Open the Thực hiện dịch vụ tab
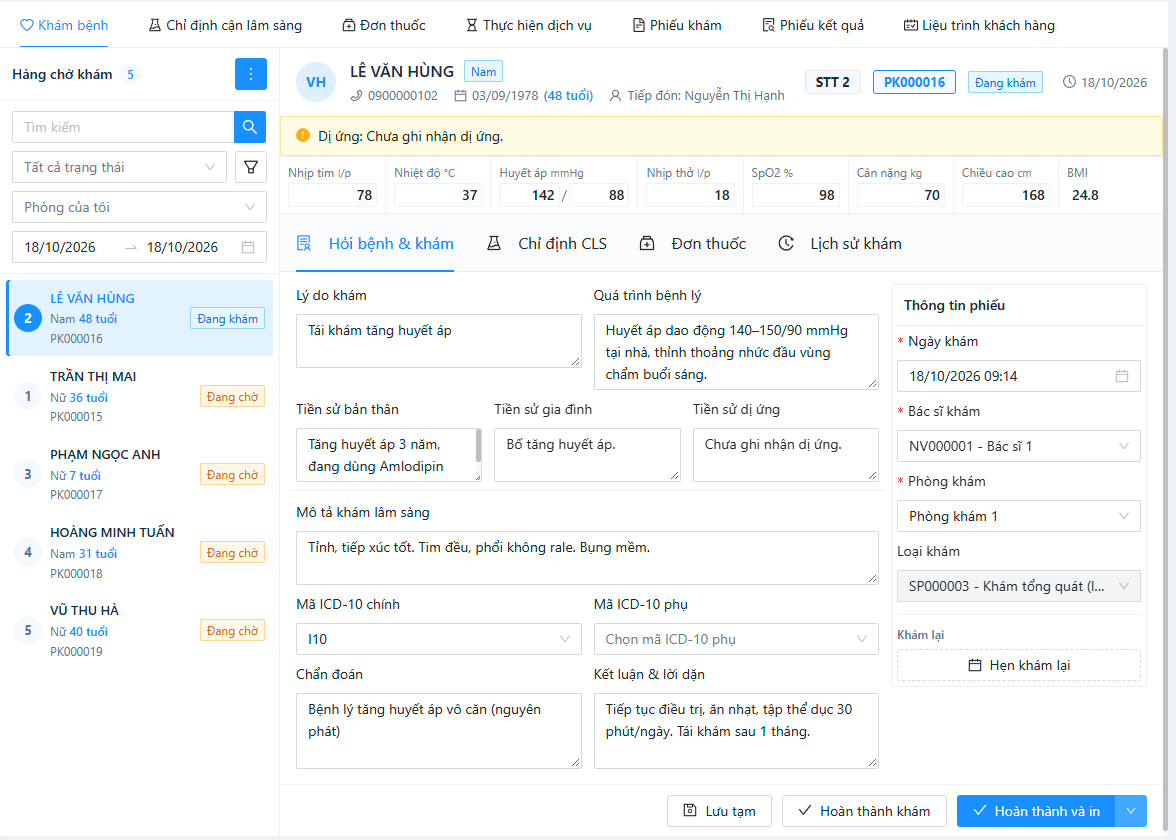 click(x=529, y=26)
